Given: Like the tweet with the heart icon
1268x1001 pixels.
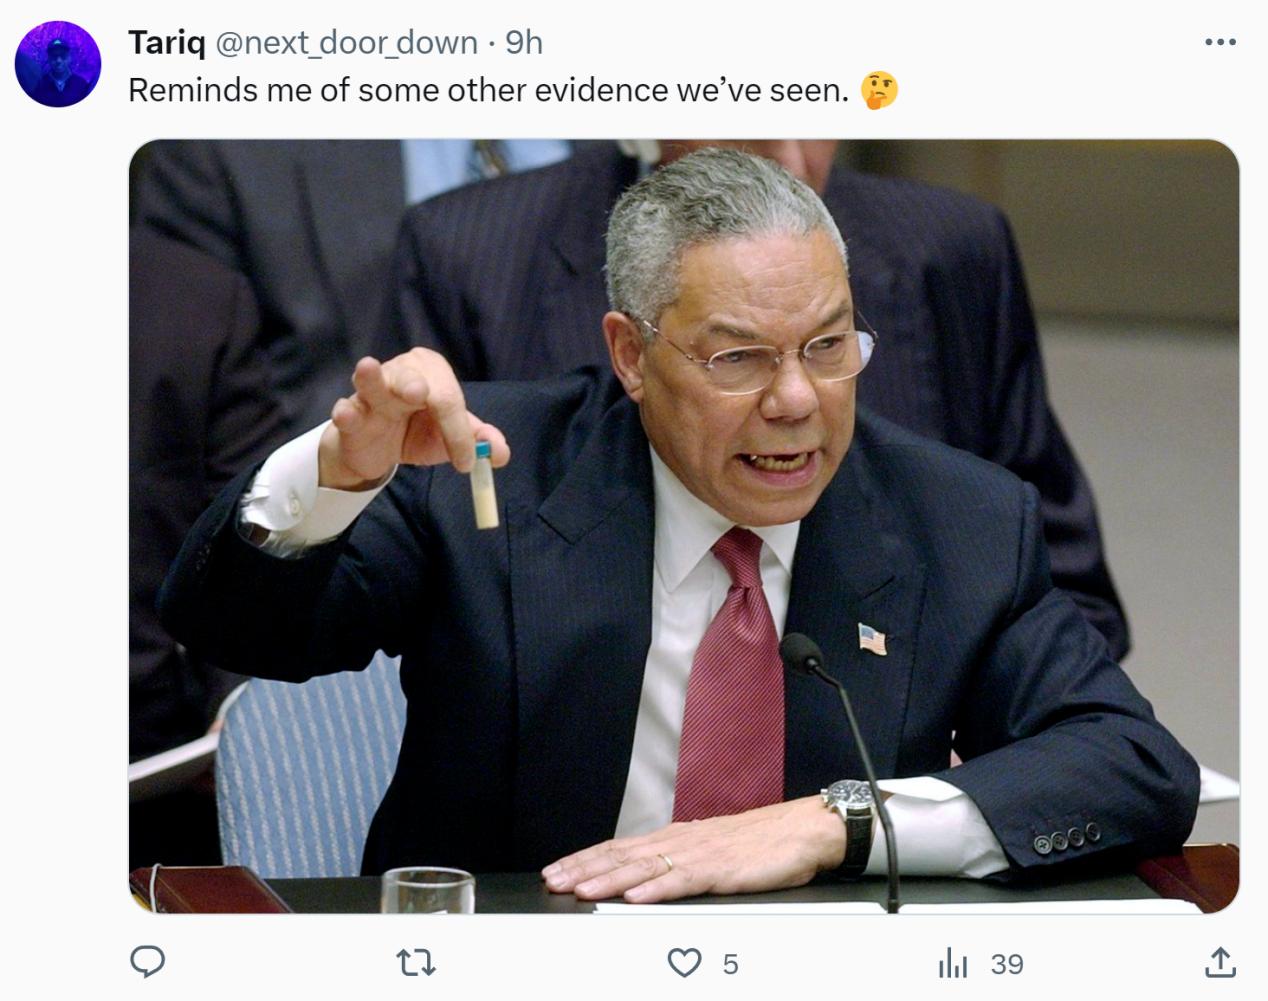Looking at the screenshot, I should pos(684,963).
